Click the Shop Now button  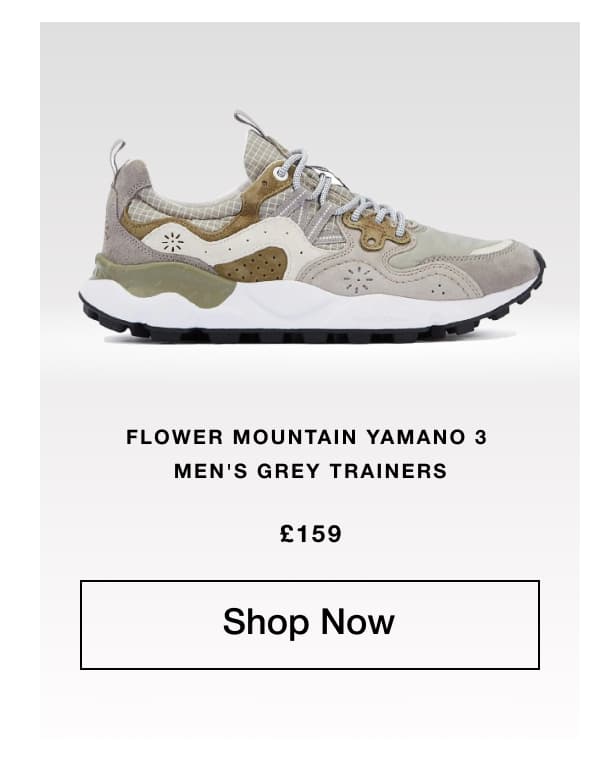310,624
